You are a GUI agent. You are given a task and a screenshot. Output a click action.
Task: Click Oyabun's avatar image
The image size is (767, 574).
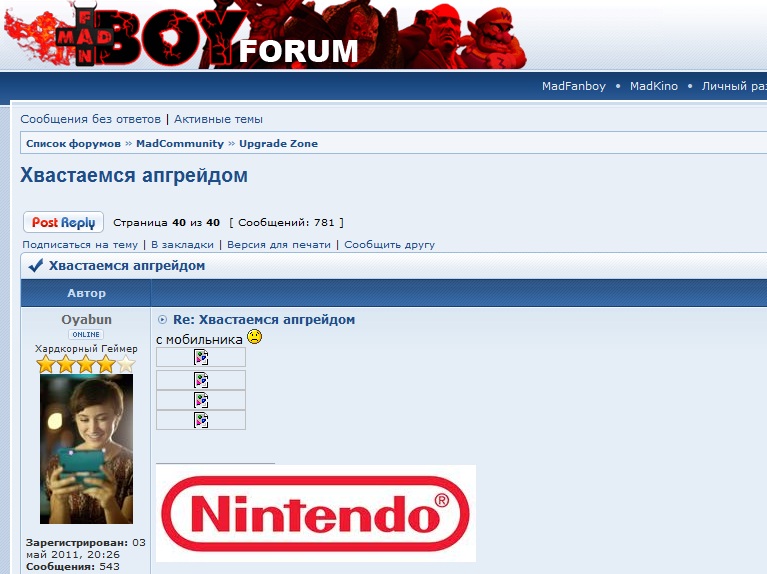click(86, 449)
